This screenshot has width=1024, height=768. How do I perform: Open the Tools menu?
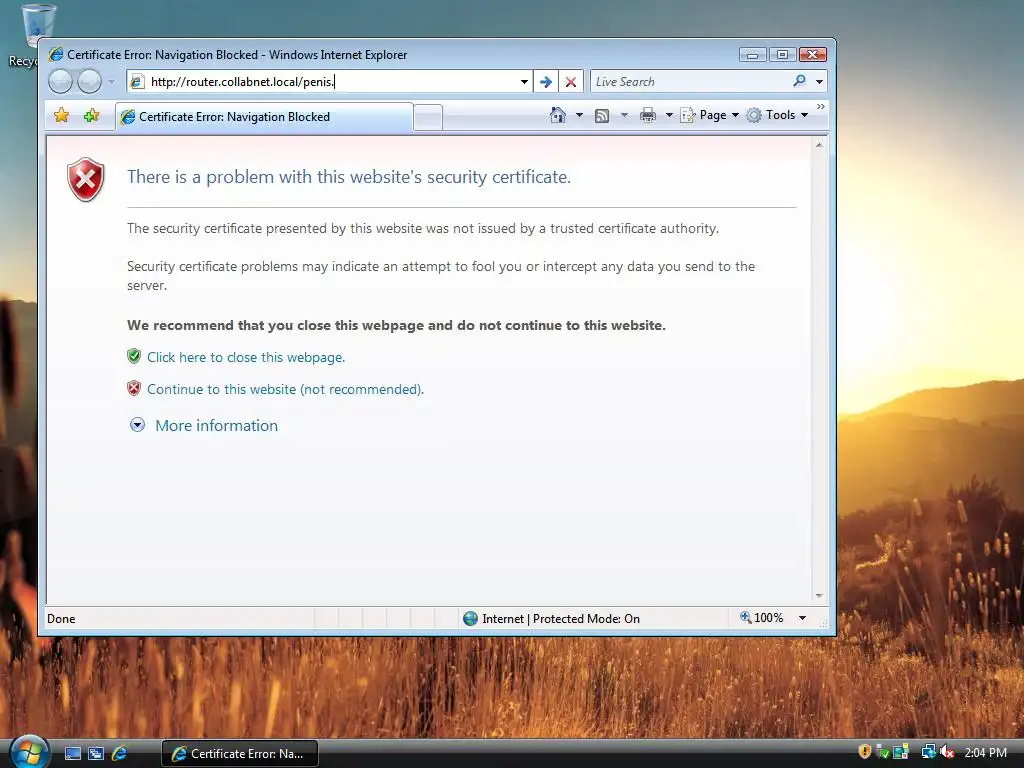777,115
